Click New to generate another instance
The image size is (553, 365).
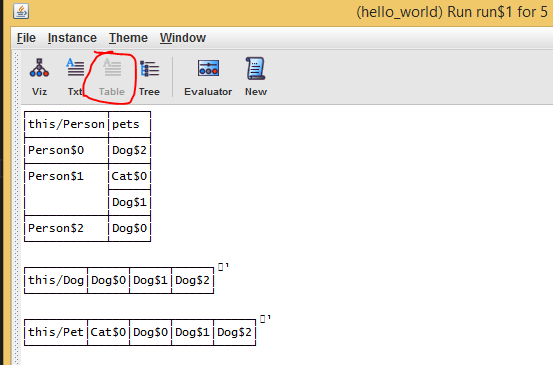(256, 77)
